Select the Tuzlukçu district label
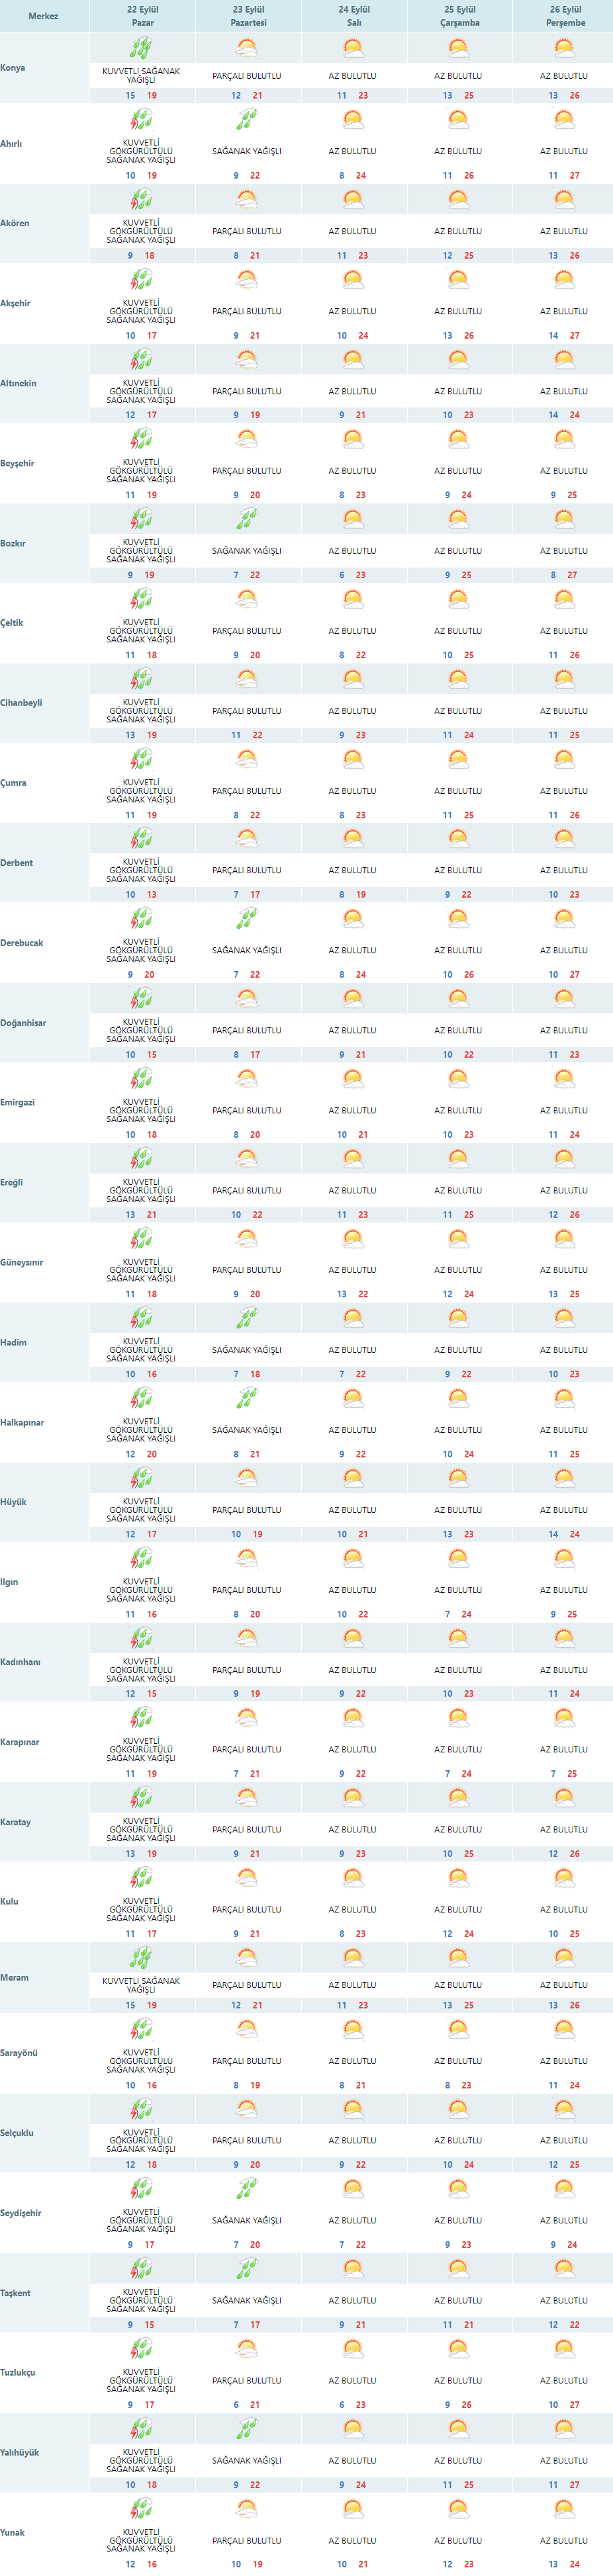 point(18,2372)
